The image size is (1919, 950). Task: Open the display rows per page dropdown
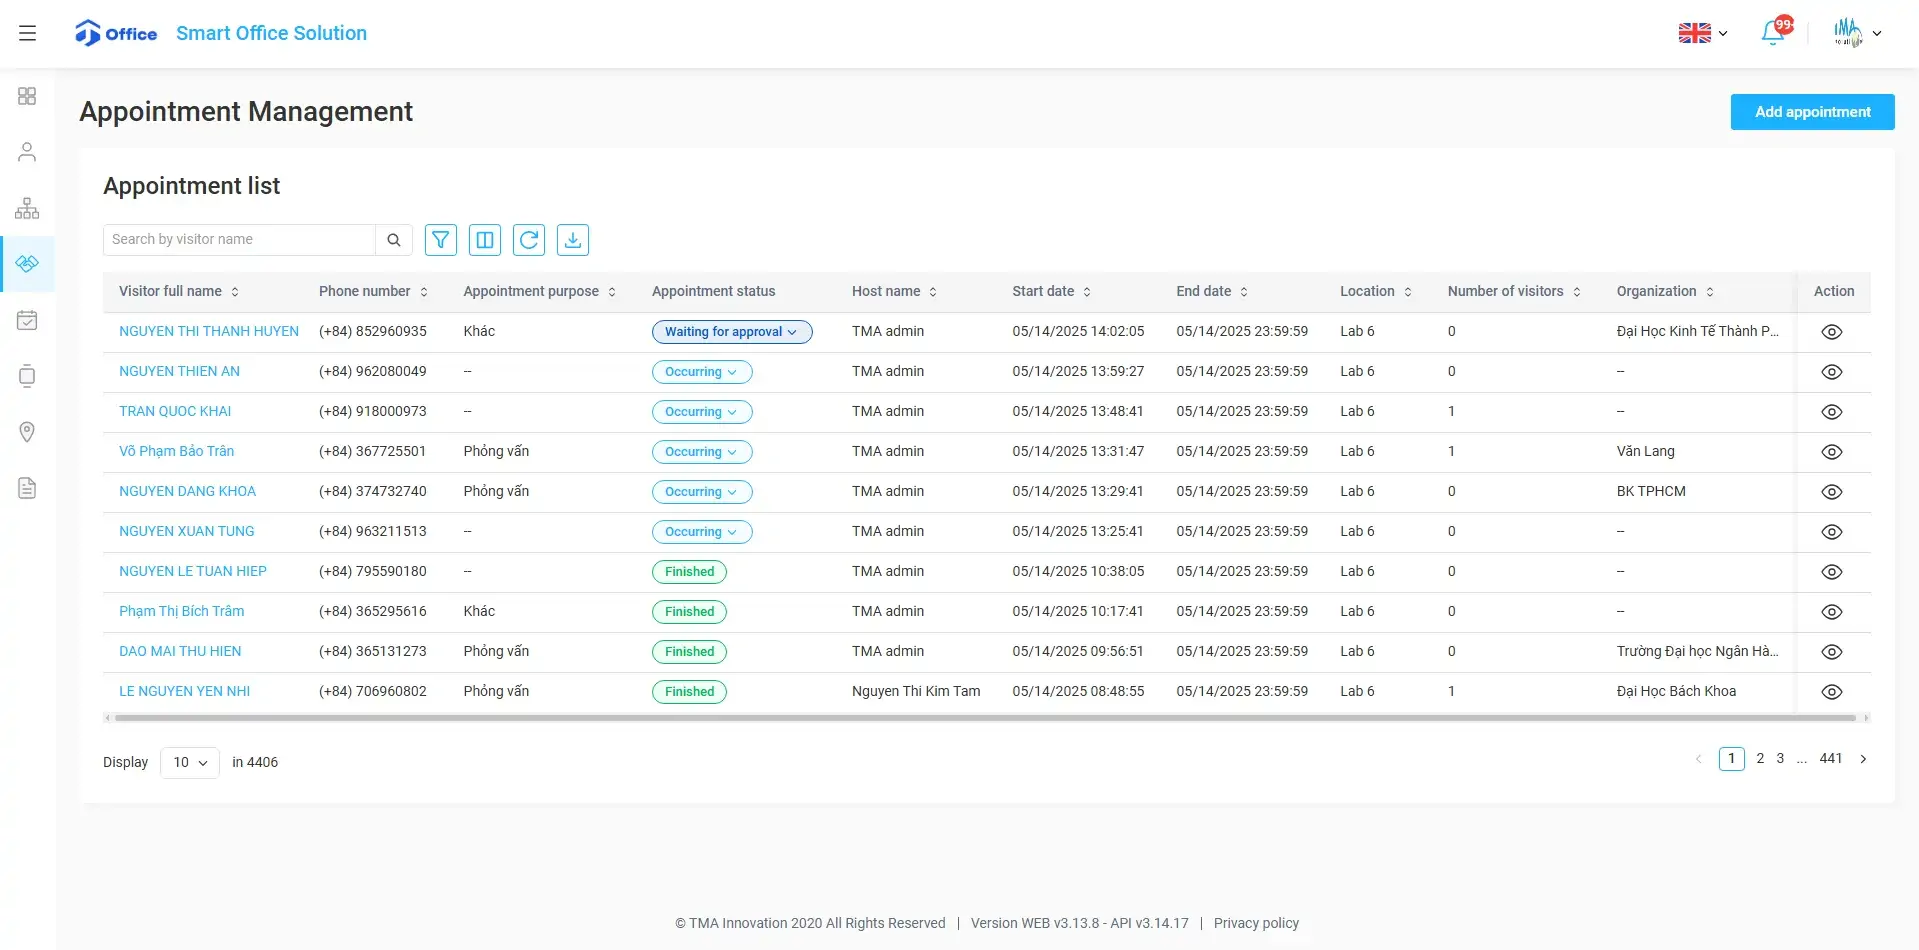[x=190, y=762]
